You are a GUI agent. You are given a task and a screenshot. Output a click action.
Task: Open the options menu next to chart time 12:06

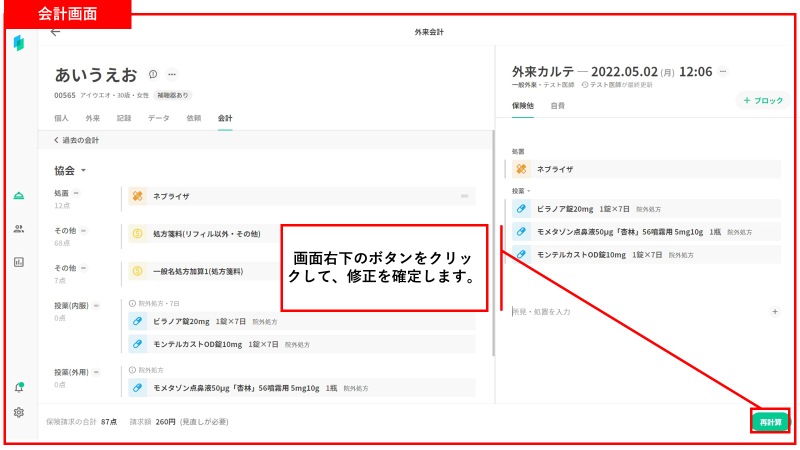point(723,72)
